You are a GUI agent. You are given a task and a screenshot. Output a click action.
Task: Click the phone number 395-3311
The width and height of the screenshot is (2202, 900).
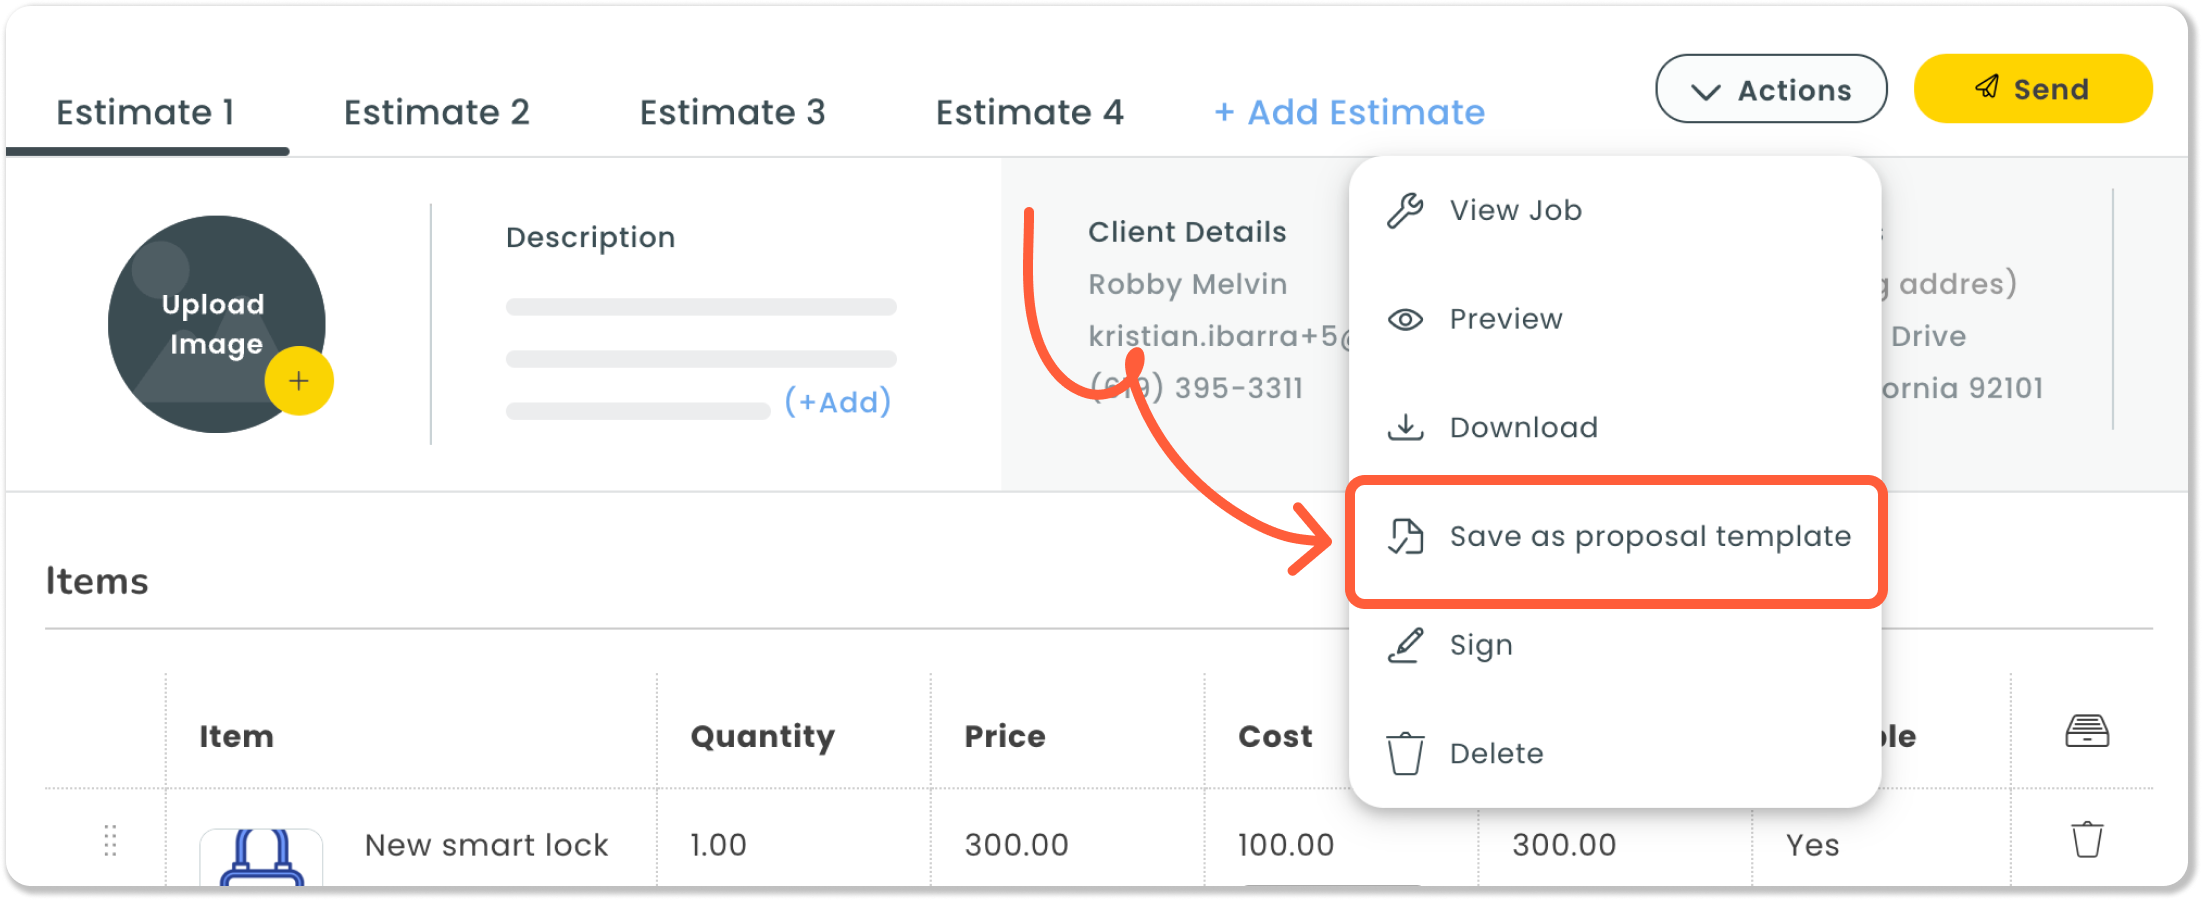coord(1196,388)
